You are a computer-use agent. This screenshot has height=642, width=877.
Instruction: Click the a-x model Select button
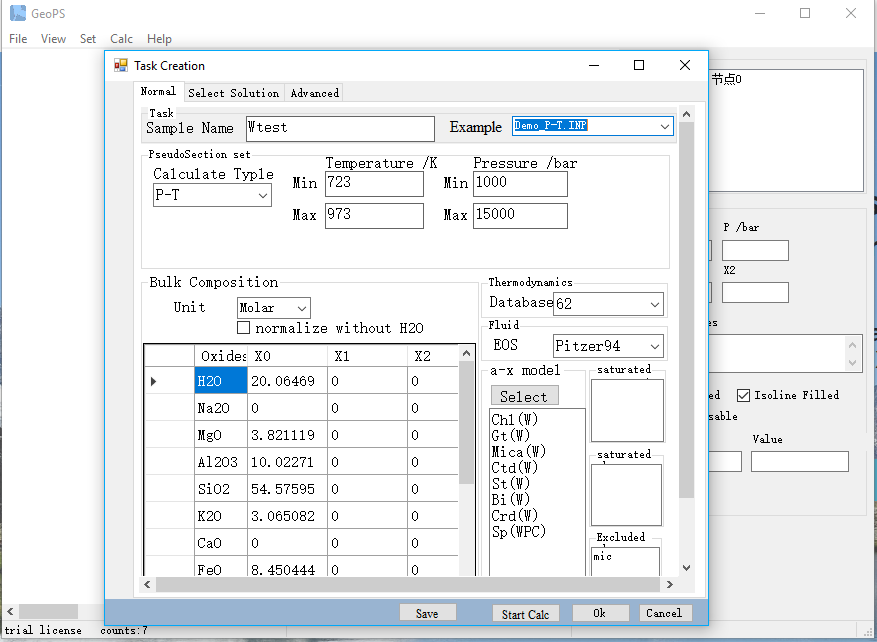point(523,396)
